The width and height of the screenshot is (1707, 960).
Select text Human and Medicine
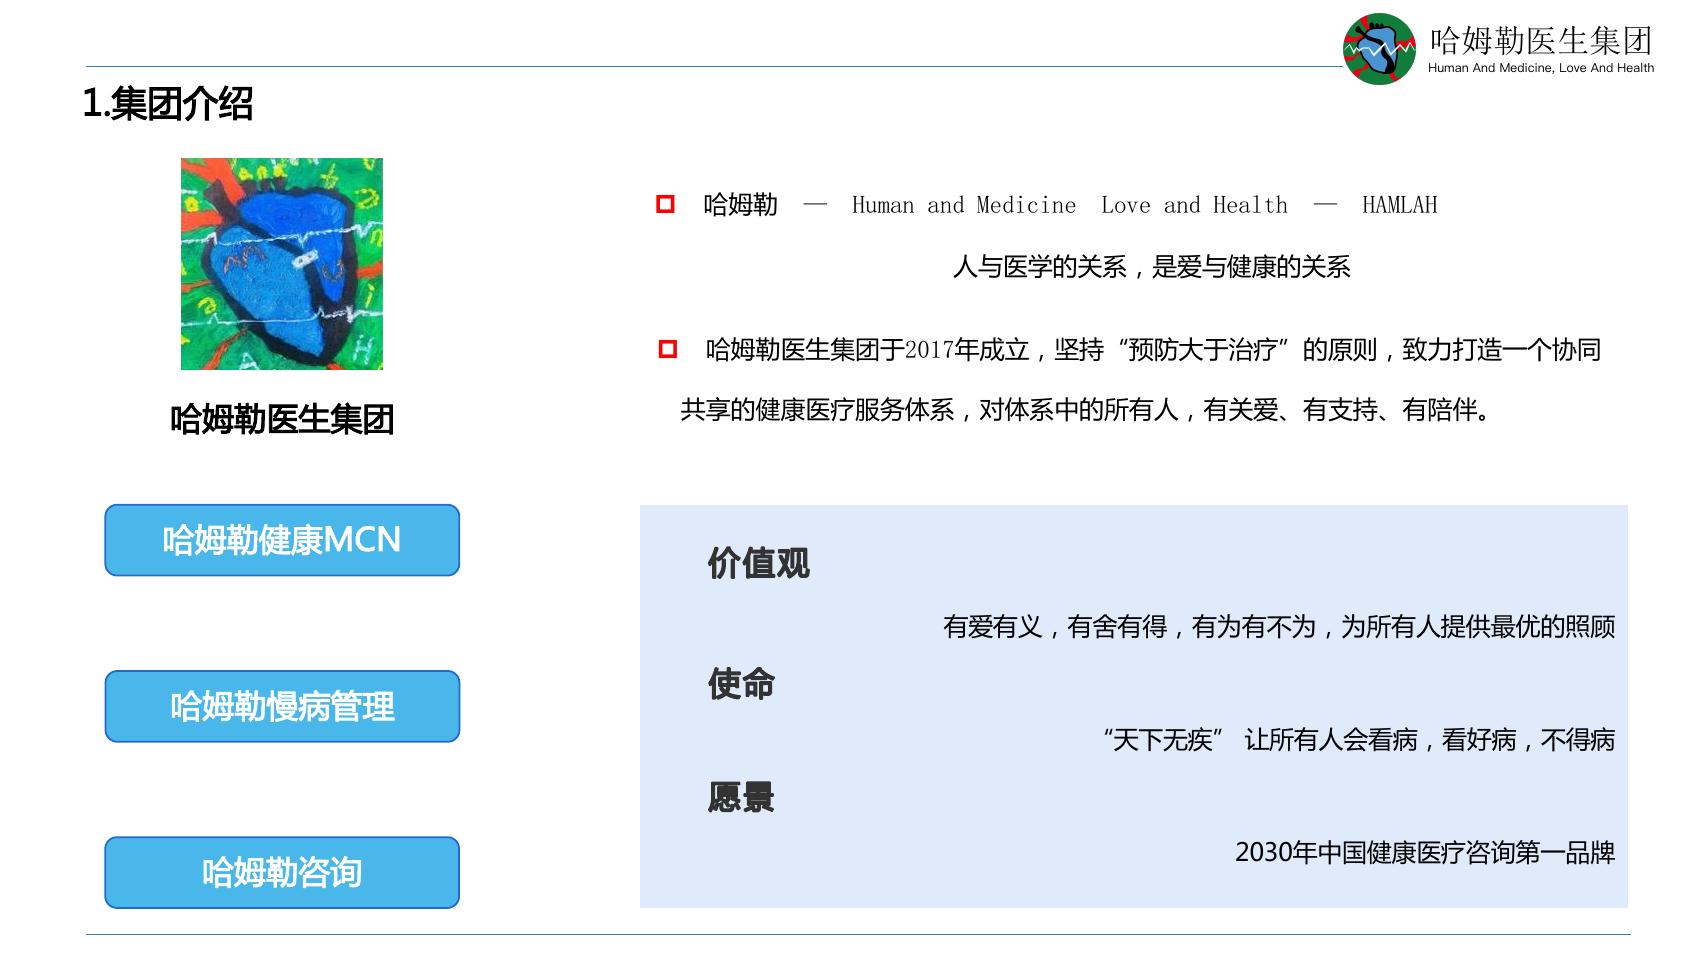click(x=964, y=205)
